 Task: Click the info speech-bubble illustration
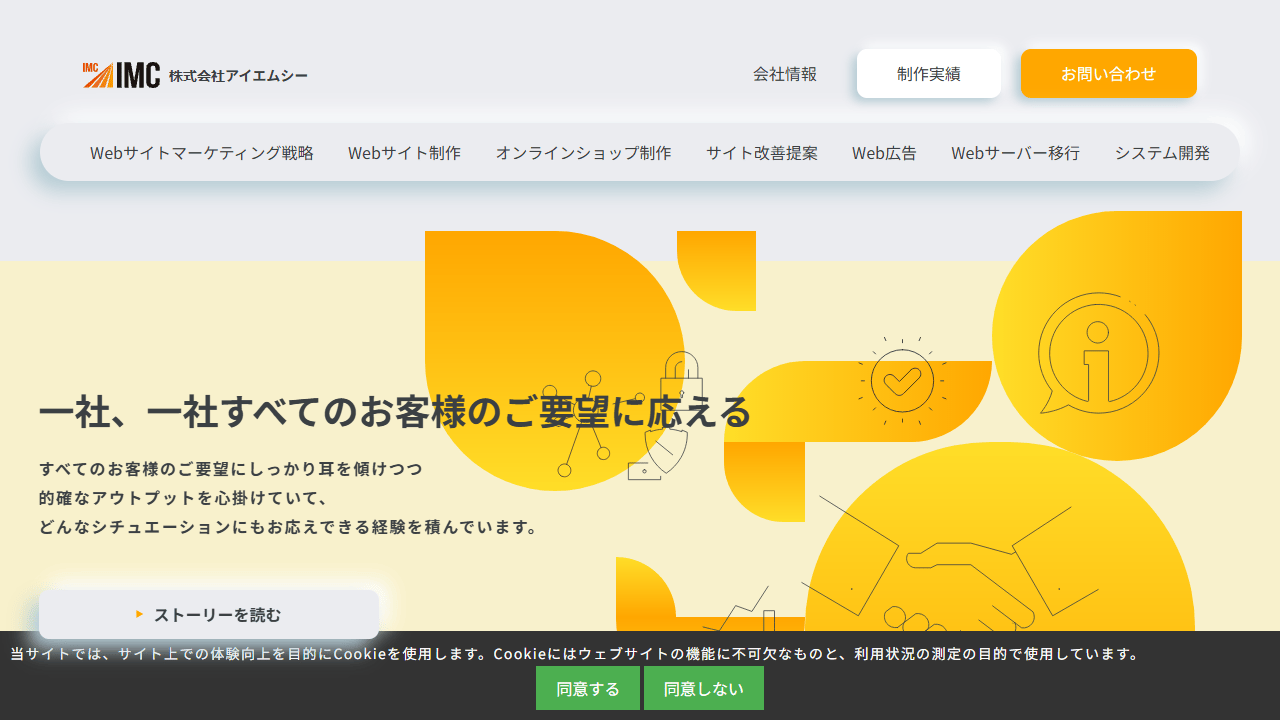(1098, 352)
